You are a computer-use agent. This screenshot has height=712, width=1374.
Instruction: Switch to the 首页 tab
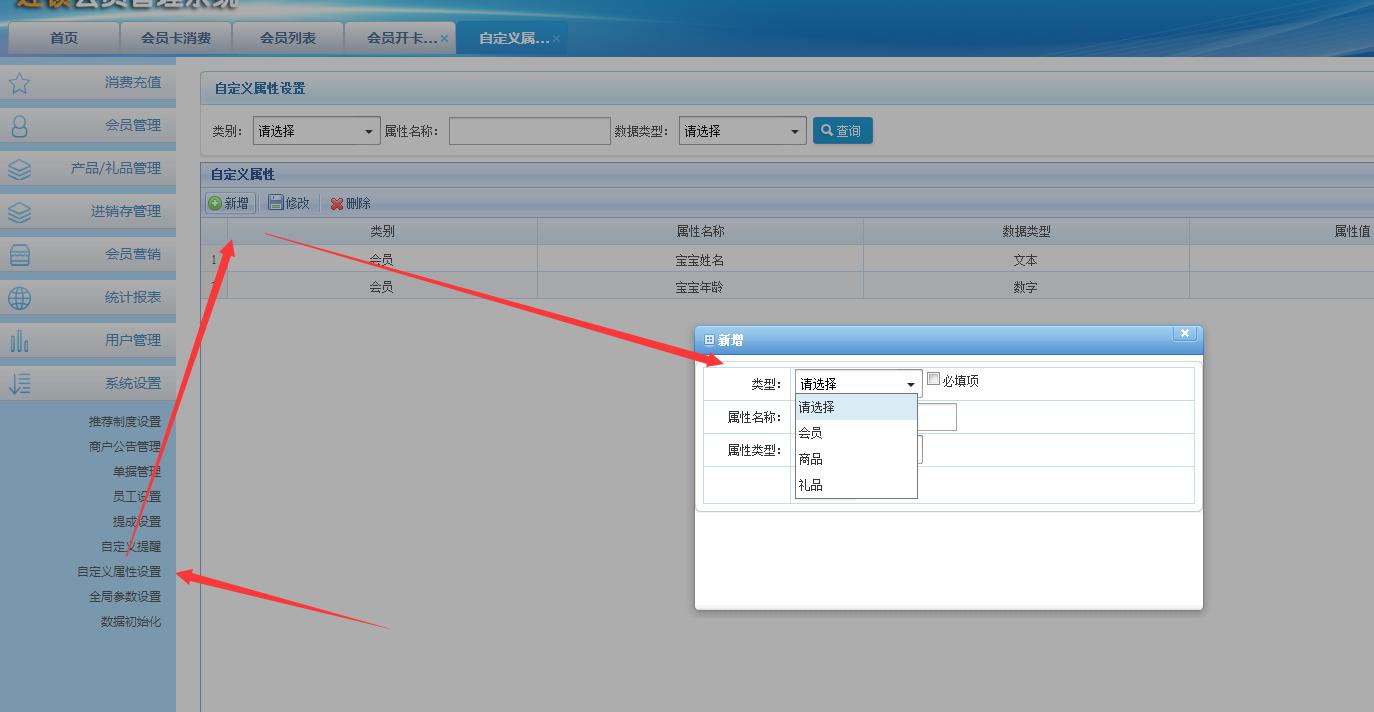click(x=64, y=38)
